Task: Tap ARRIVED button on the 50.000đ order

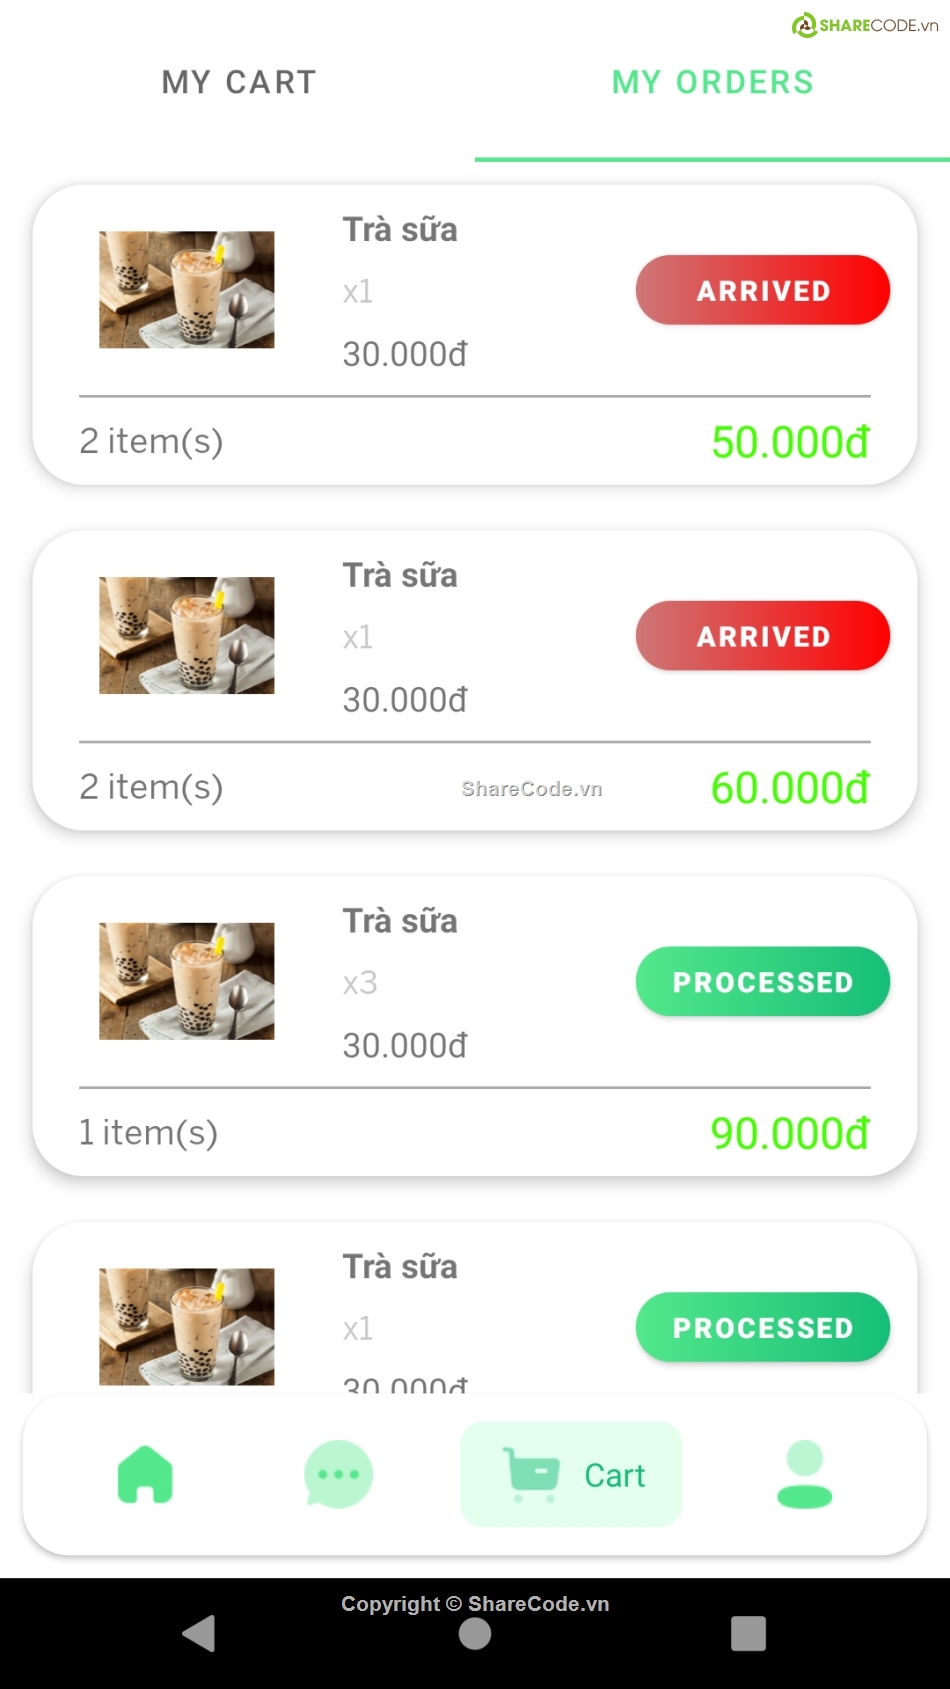Action: pos(762,290)
